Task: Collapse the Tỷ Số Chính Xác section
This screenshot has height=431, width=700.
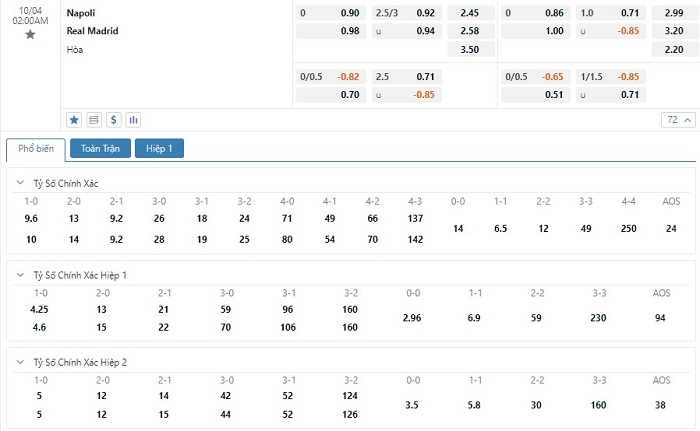Action: (22, 183)
